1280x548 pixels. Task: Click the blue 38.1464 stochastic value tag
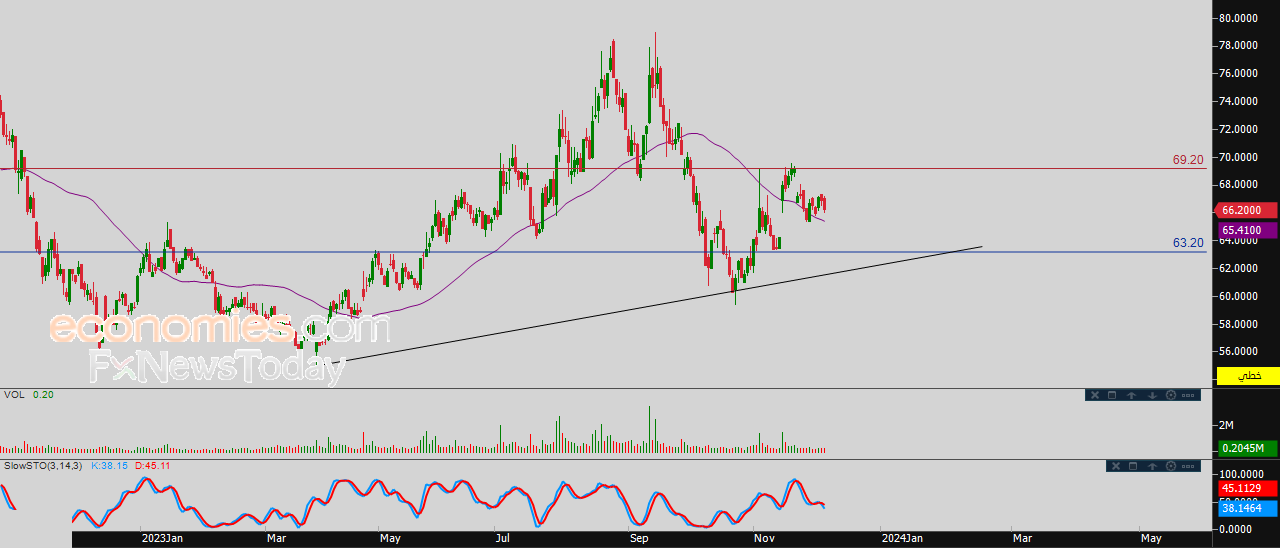(x=1248, y=508)
